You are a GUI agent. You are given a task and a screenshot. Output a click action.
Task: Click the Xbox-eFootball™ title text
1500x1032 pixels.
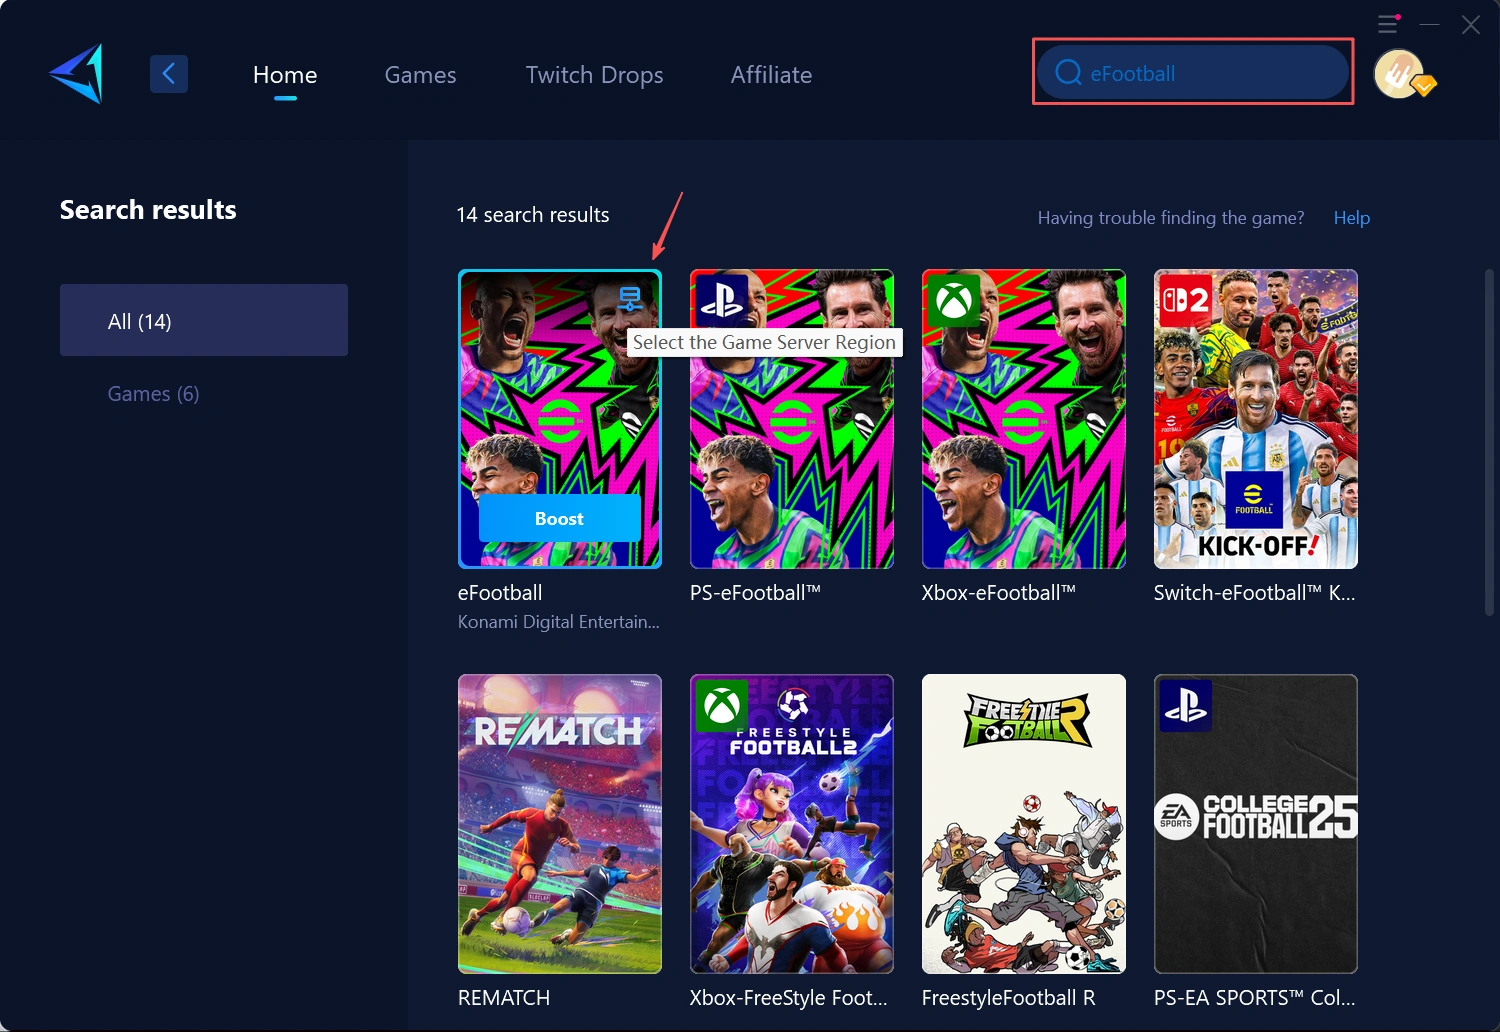pos(999,593)
